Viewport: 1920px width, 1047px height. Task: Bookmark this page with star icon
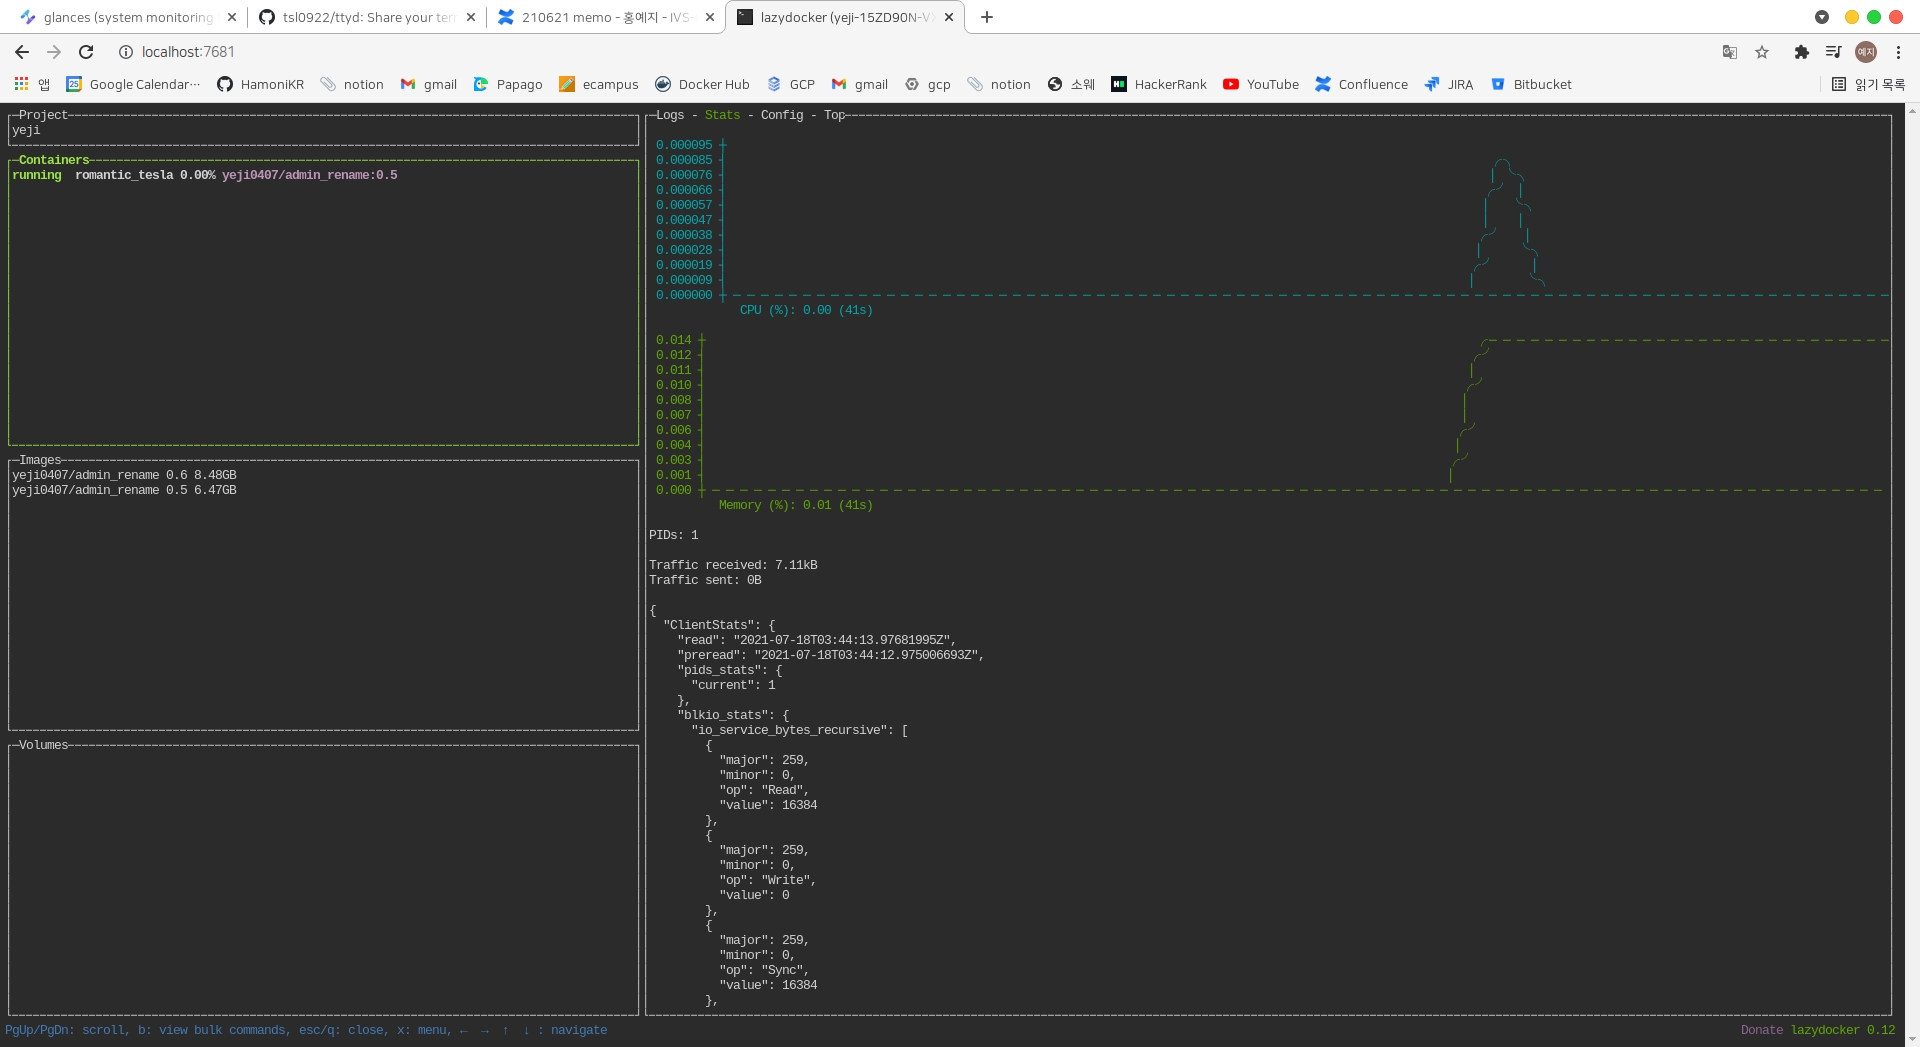tap(1762, 52)
